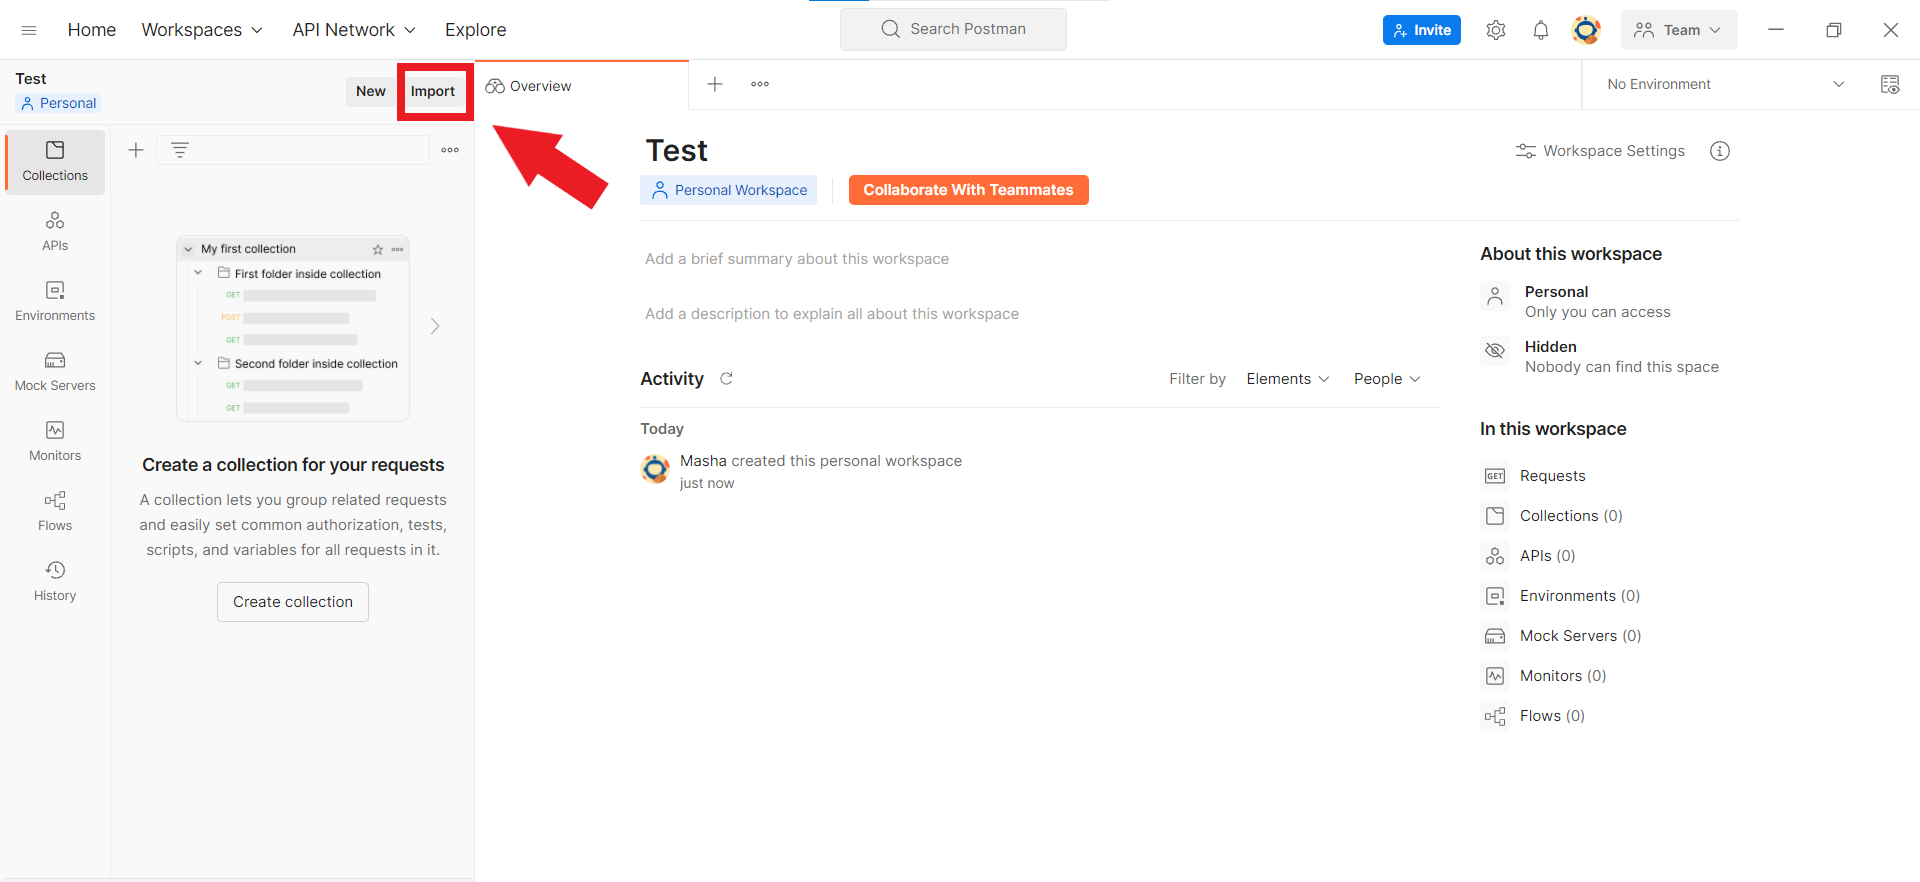The height and width of the screenshot is (882, 1920).
Task: Open the notifications bell icon
Action: (x=1541, y=30)
